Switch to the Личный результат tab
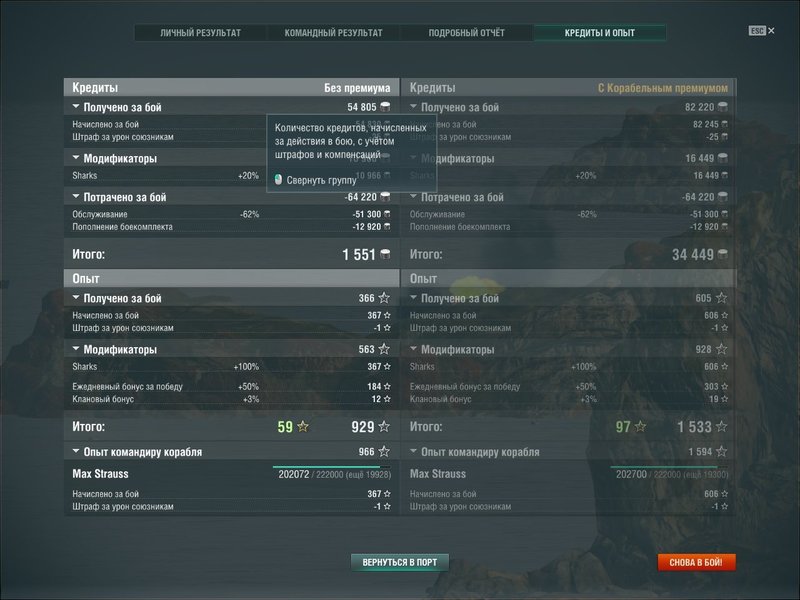Viewport: 800px width, 600px height. (201, 33)
